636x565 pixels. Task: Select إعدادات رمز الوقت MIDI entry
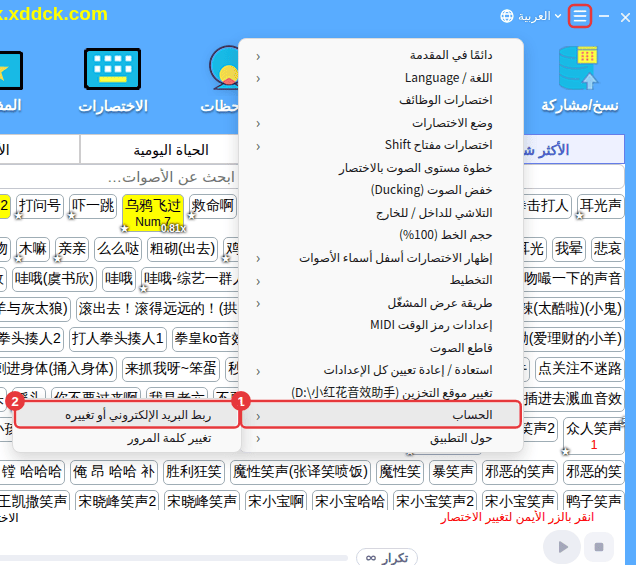click(380, 325)
